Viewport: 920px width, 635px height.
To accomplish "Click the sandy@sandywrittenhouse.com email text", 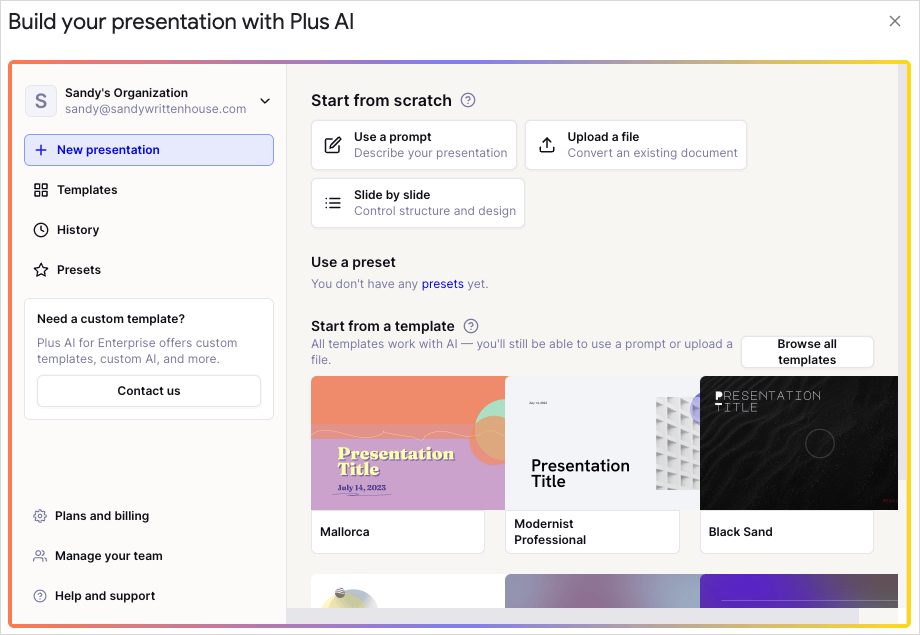I will pos(155,109).
